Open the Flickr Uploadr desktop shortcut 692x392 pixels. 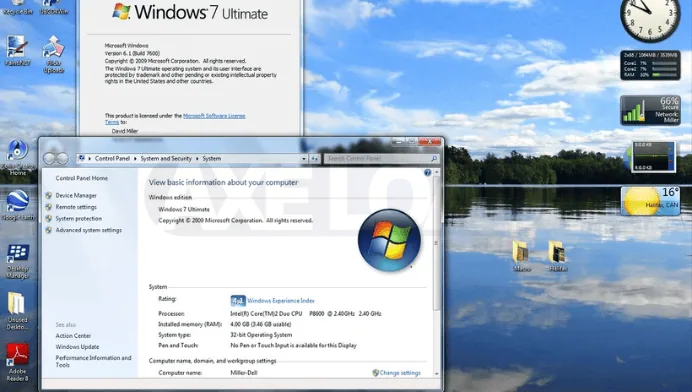53,54
